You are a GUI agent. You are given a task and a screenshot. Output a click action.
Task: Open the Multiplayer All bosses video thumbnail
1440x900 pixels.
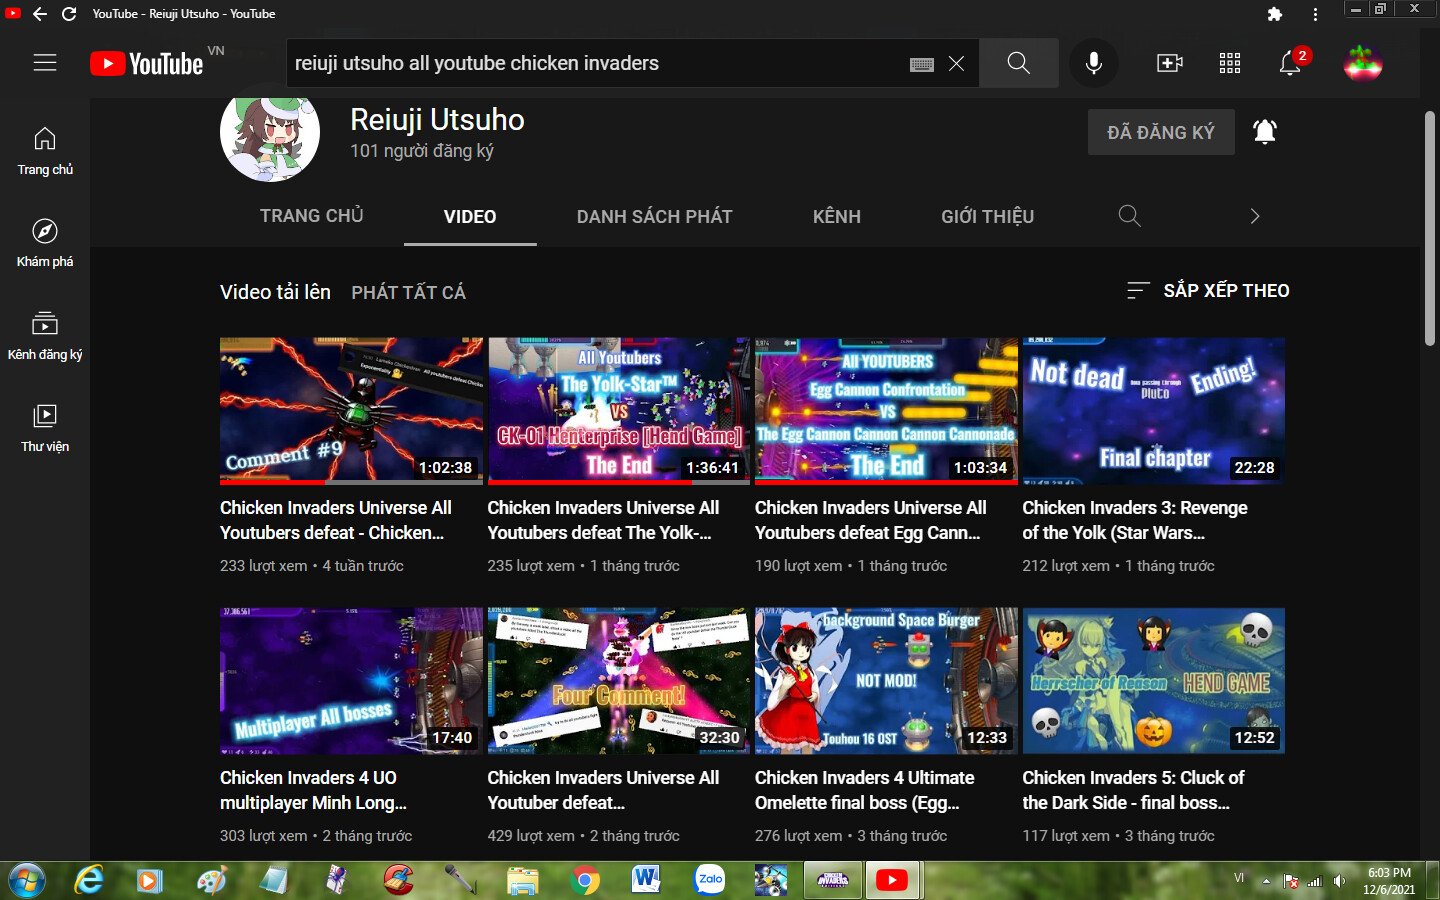coord(351,681)
